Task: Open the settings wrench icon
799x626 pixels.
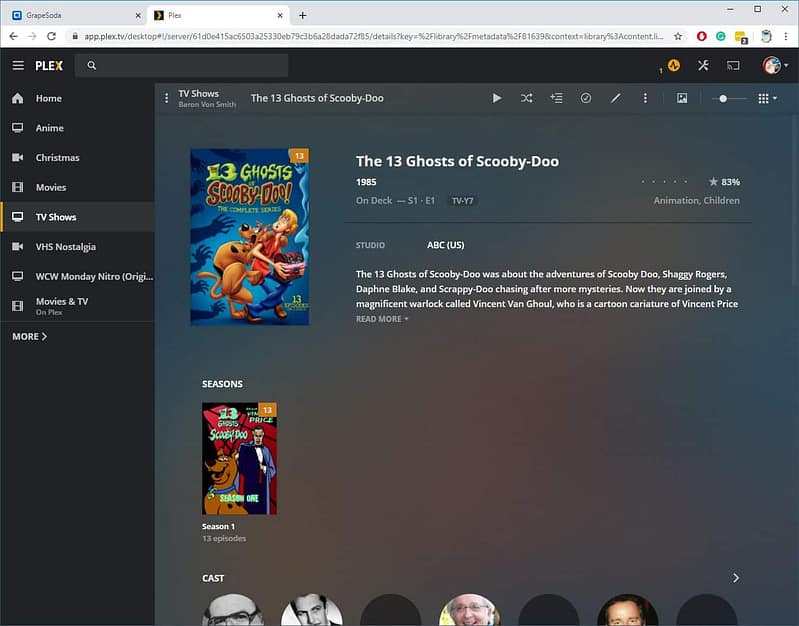Action: 703,65
